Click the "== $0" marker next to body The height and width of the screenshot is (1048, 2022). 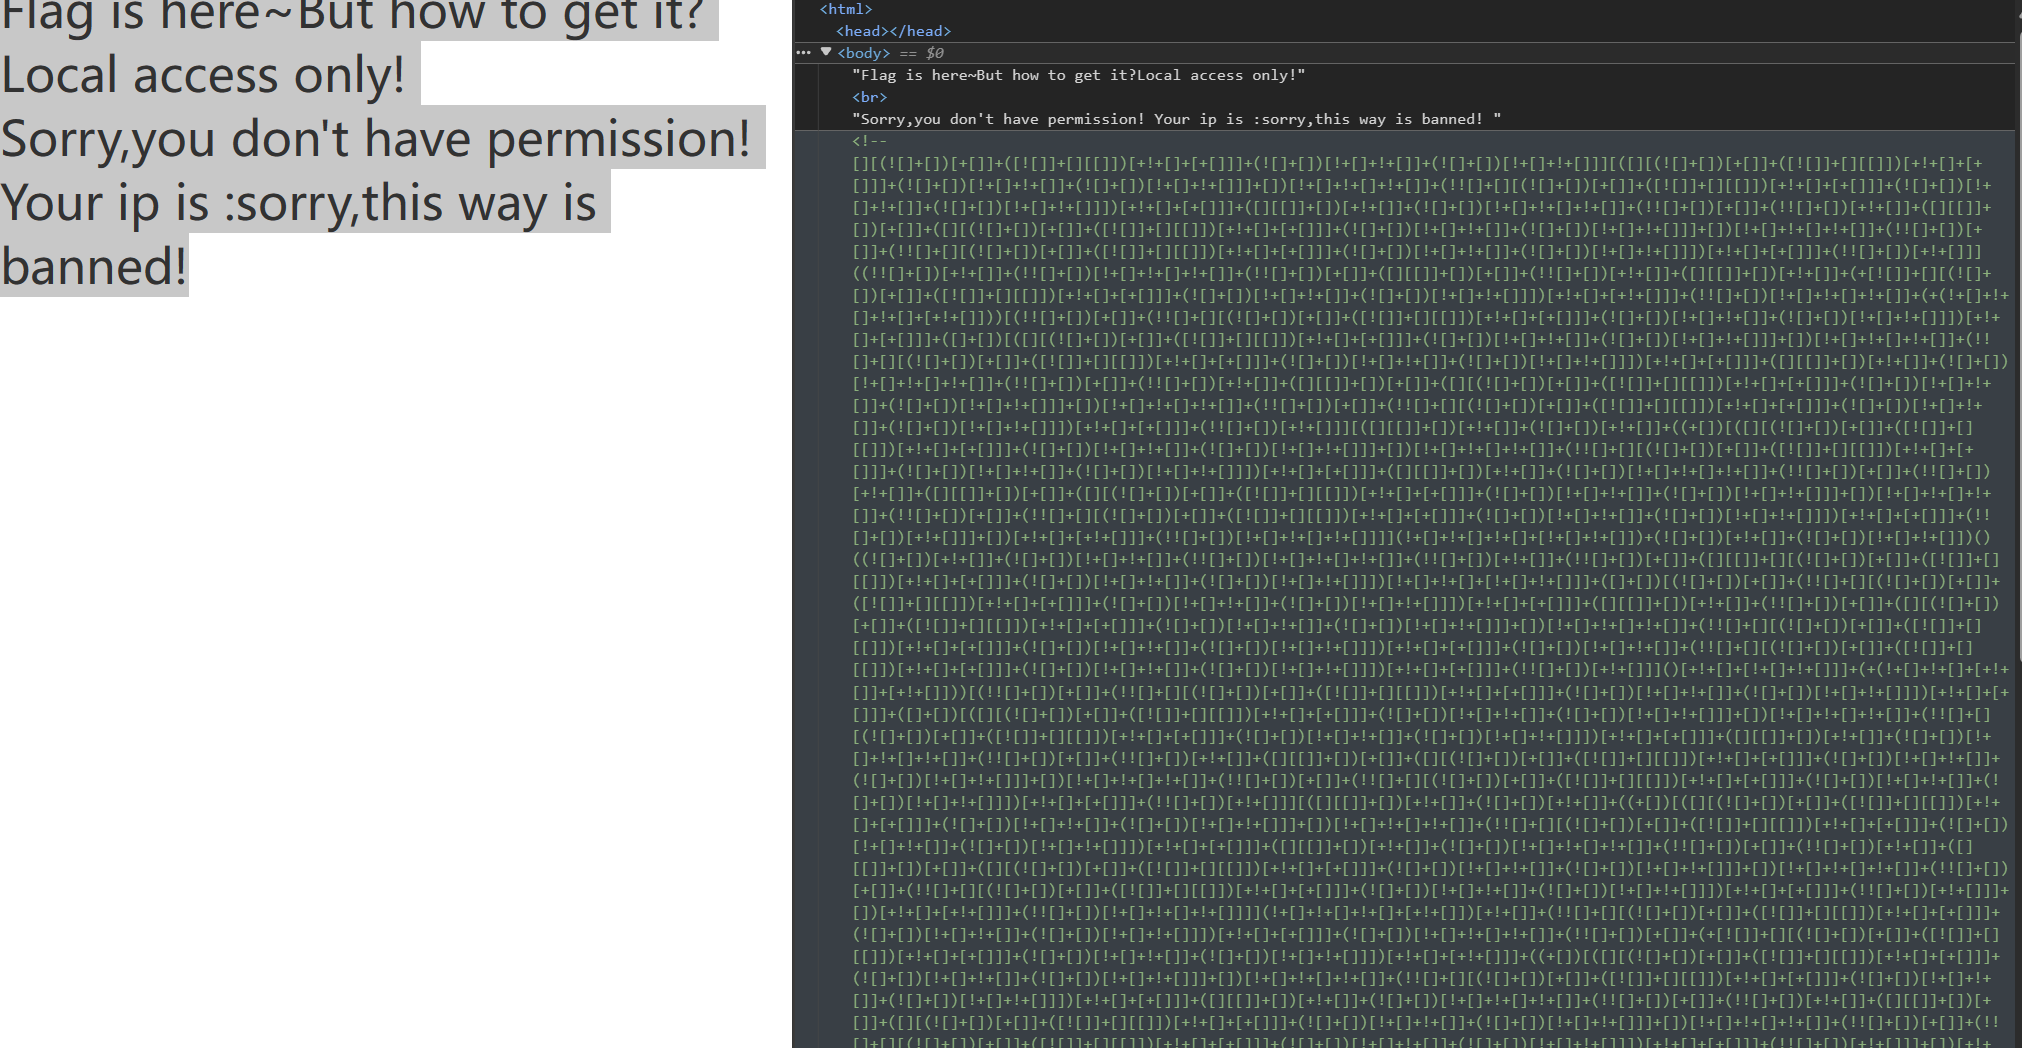tap(921, 53)
